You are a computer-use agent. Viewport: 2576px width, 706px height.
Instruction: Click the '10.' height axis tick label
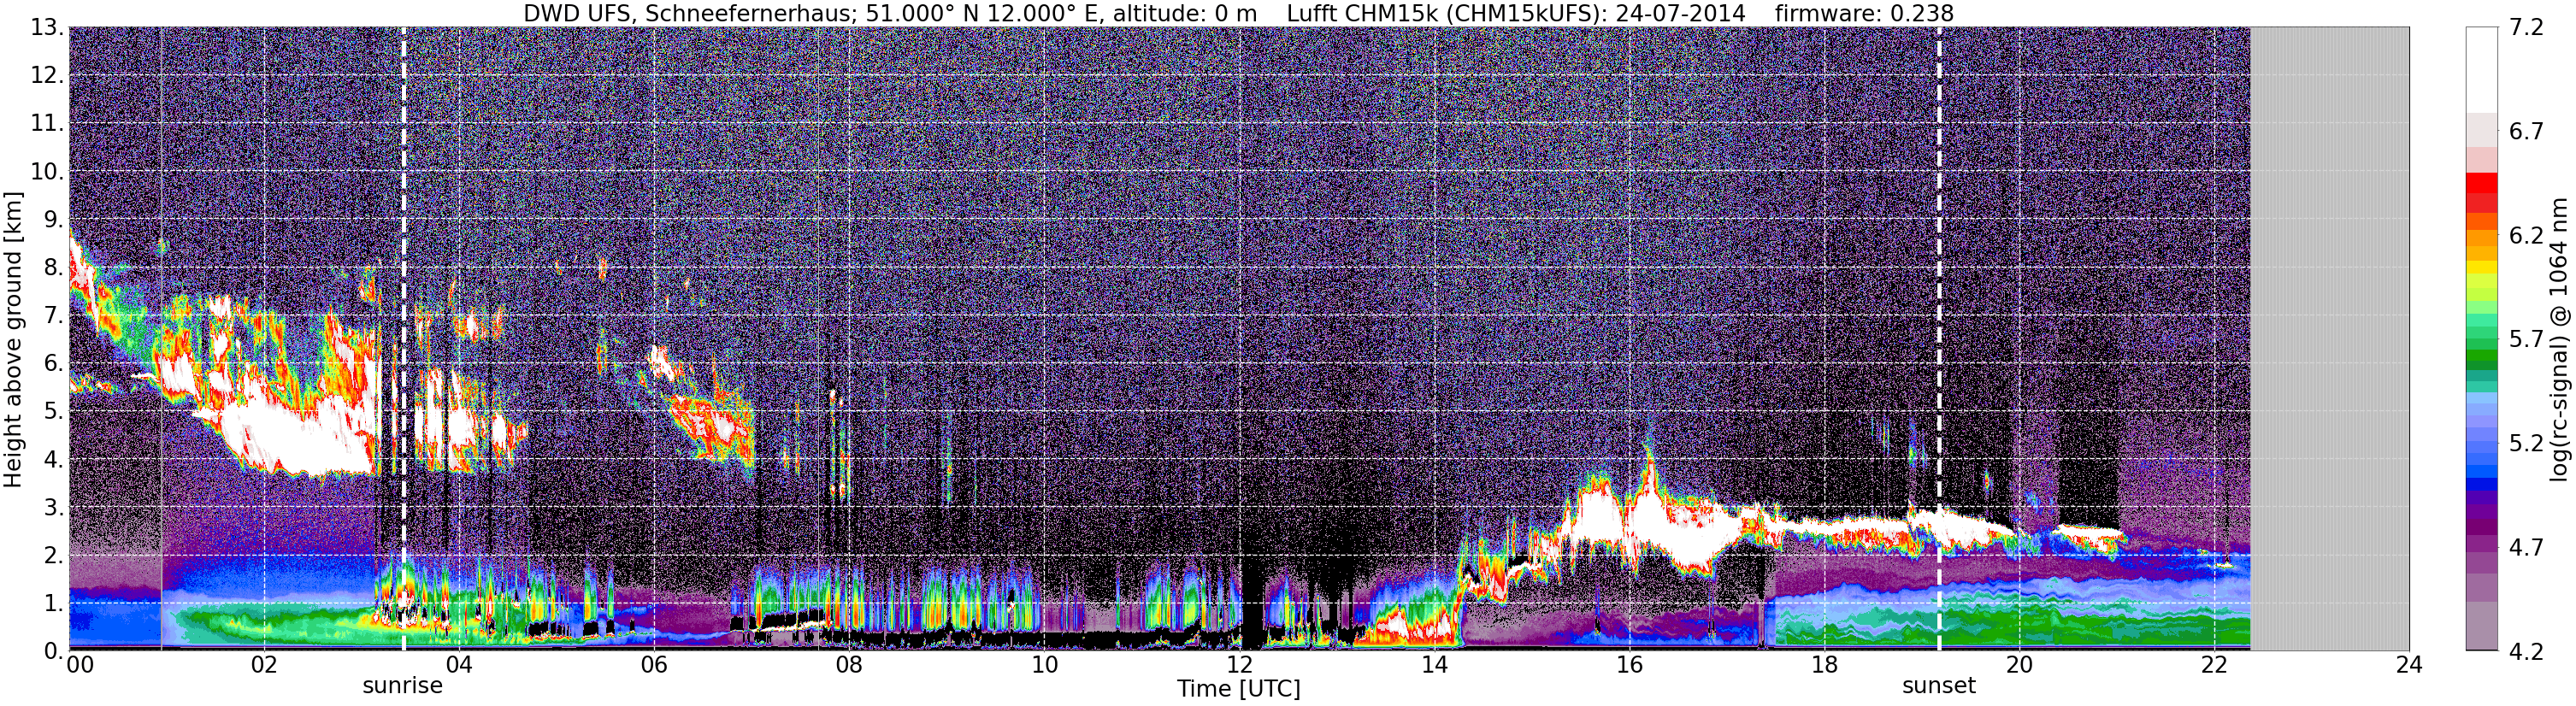pos(47,172)
